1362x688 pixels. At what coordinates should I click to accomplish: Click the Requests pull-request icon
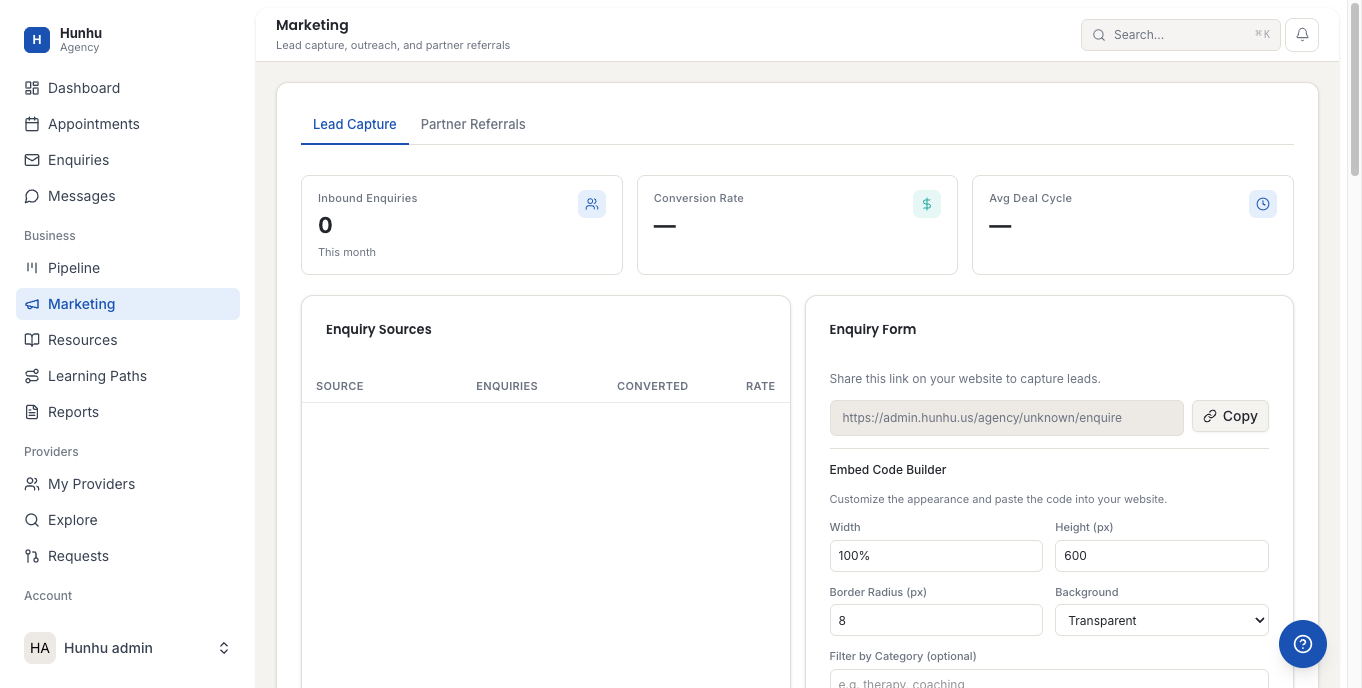click(32, 556)
